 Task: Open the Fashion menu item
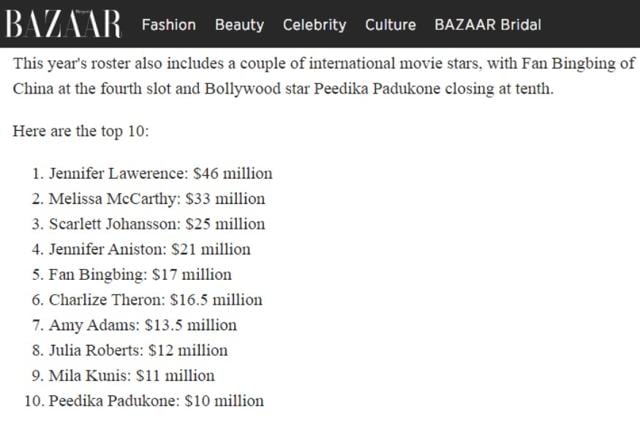[x=169, y=25]
